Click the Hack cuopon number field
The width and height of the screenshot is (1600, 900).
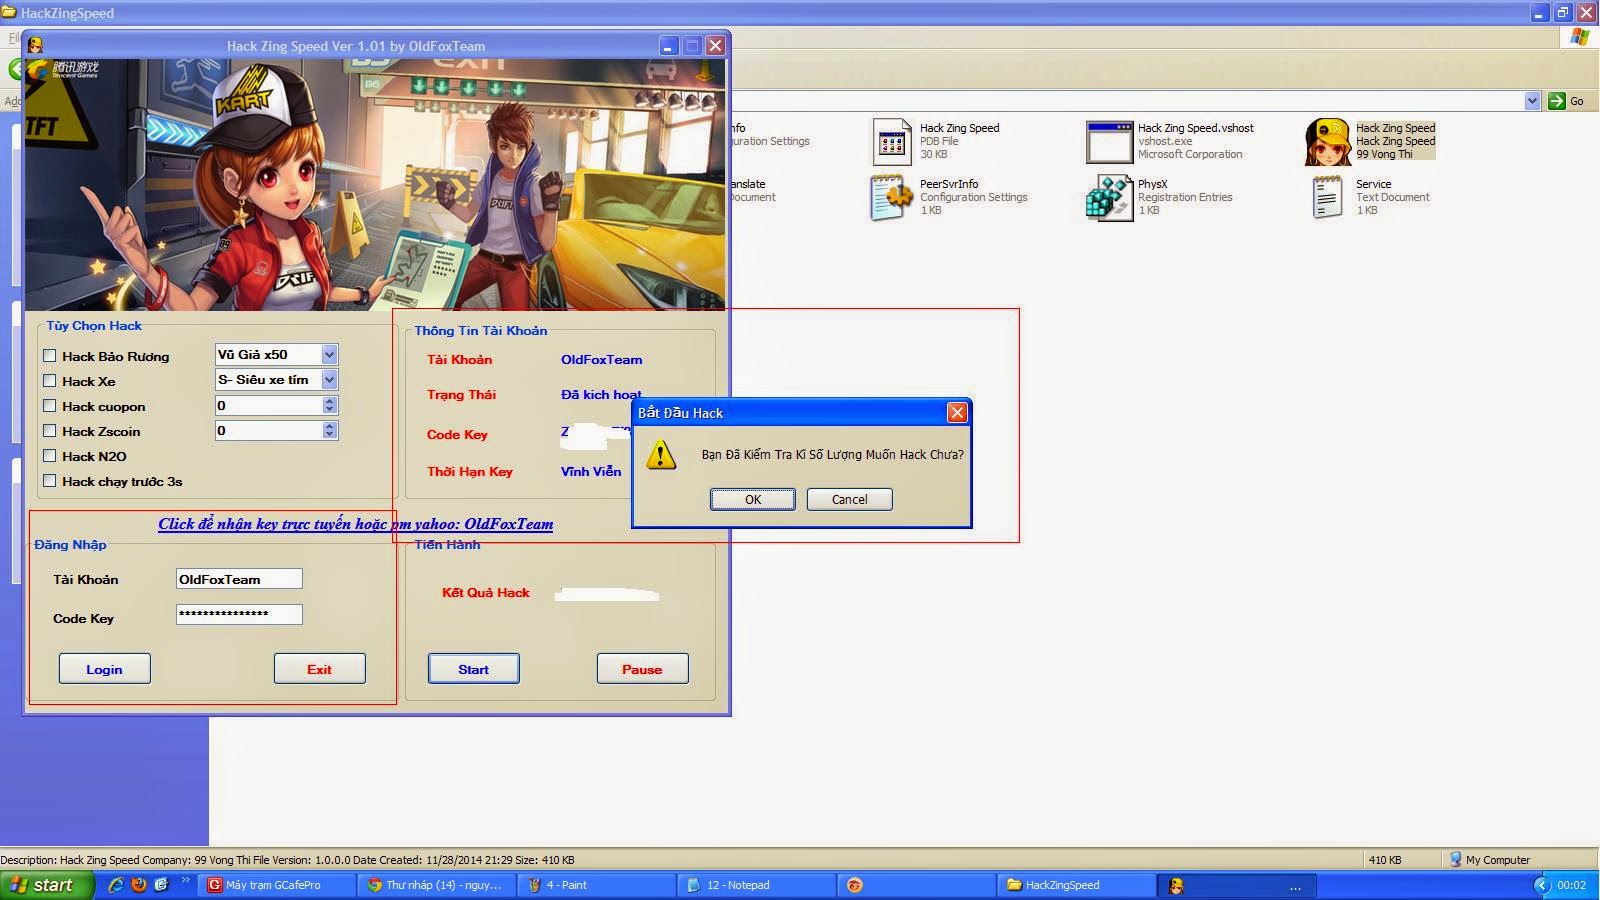coord(269,405)
